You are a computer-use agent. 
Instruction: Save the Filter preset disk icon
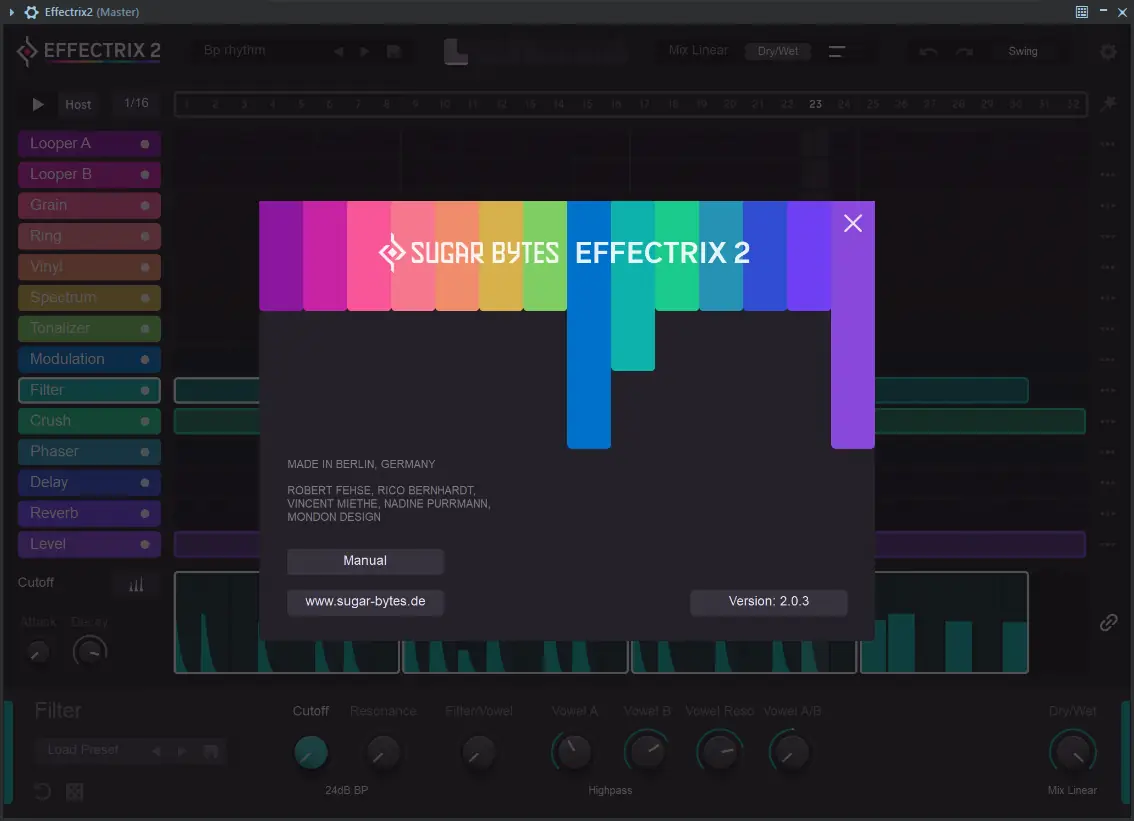[x=211, y=752]
